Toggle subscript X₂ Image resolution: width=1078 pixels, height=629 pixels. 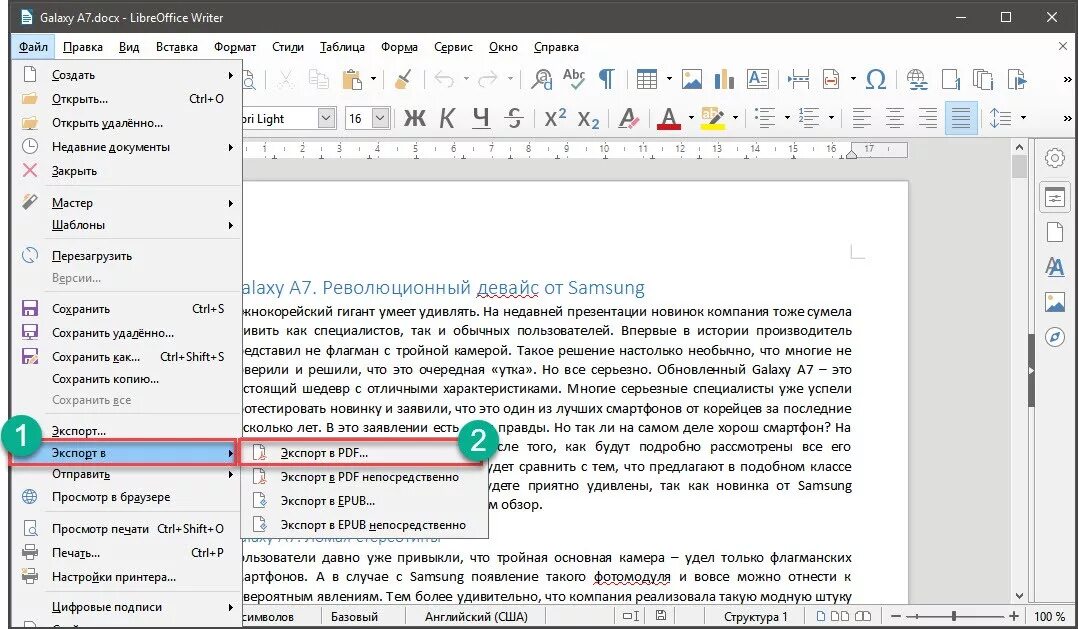point(588,118)
